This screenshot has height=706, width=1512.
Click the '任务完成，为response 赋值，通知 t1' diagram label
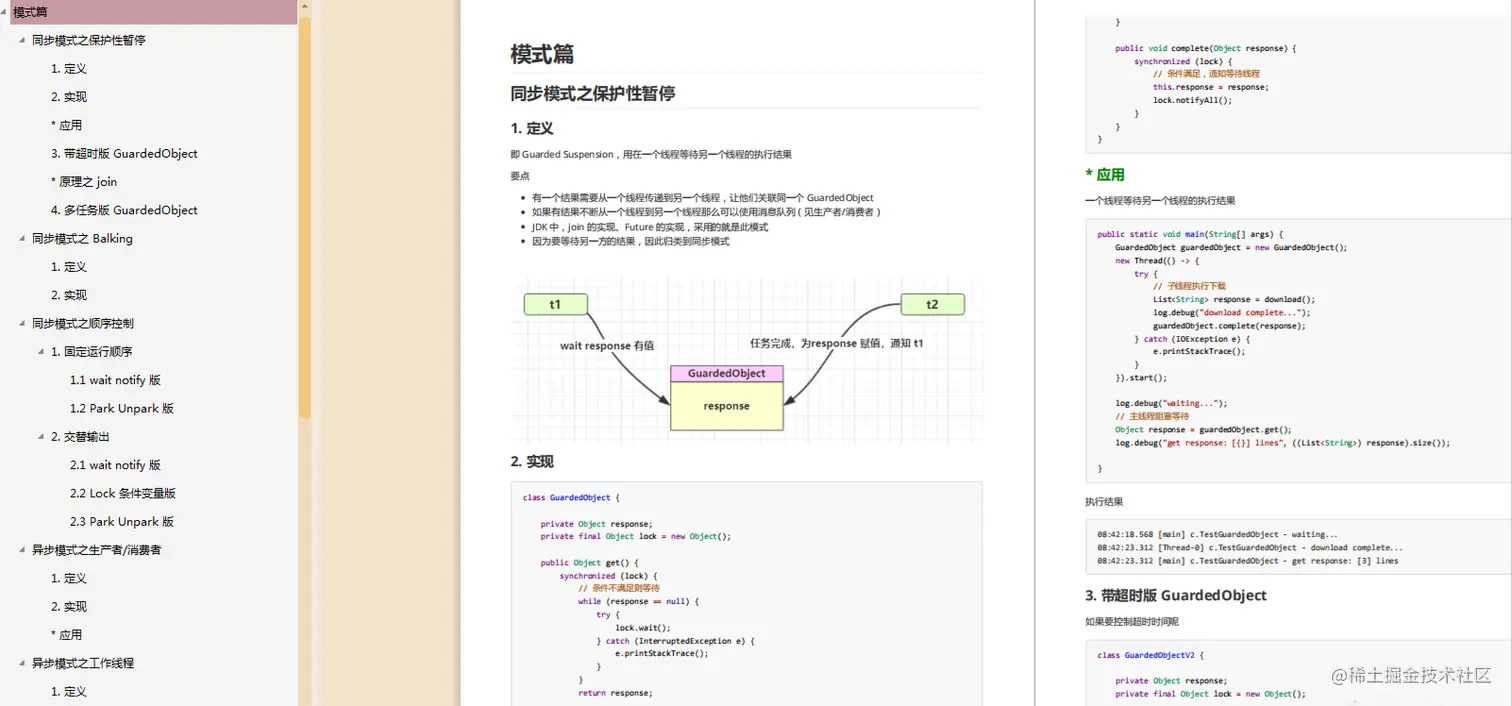point(837,343)
